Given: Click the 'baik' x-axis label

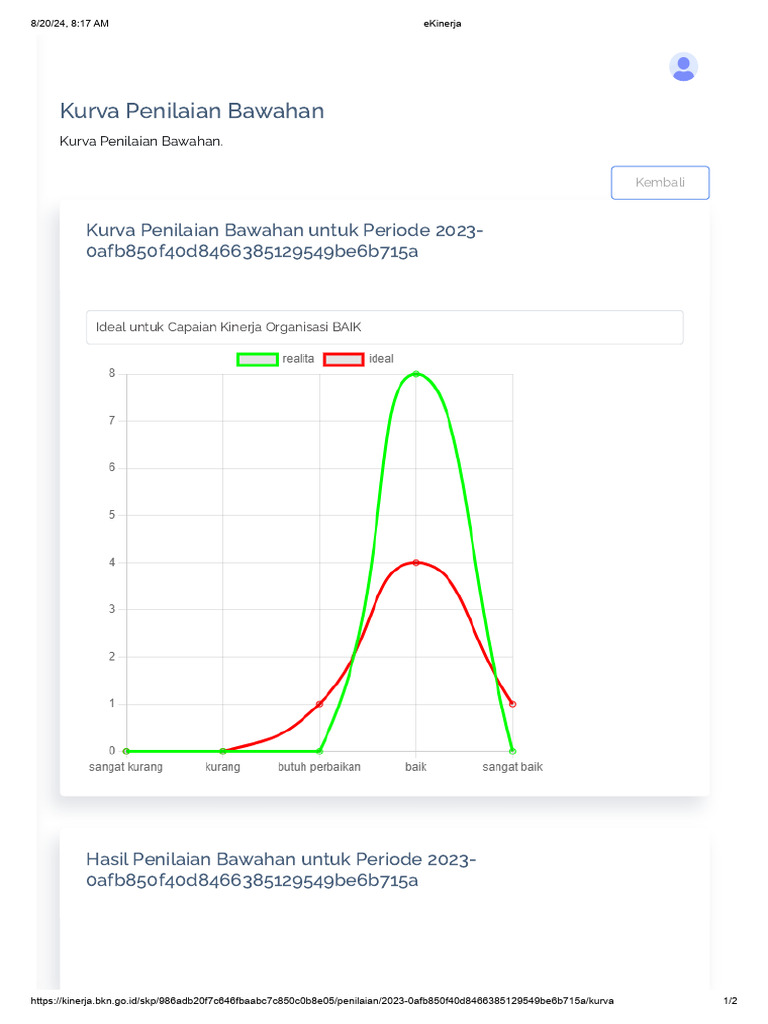Looking at the screenshot, I should (x=416, y=767).
